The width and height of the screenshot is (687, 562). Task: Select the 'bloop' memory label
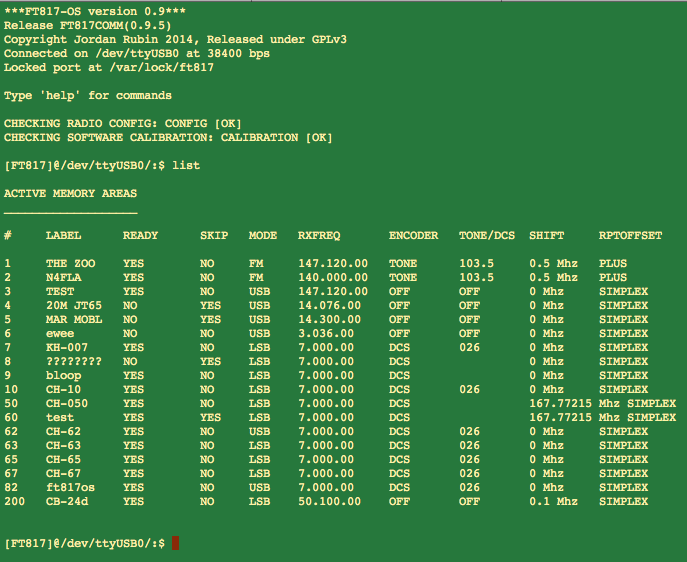click(x=64, y=376)
